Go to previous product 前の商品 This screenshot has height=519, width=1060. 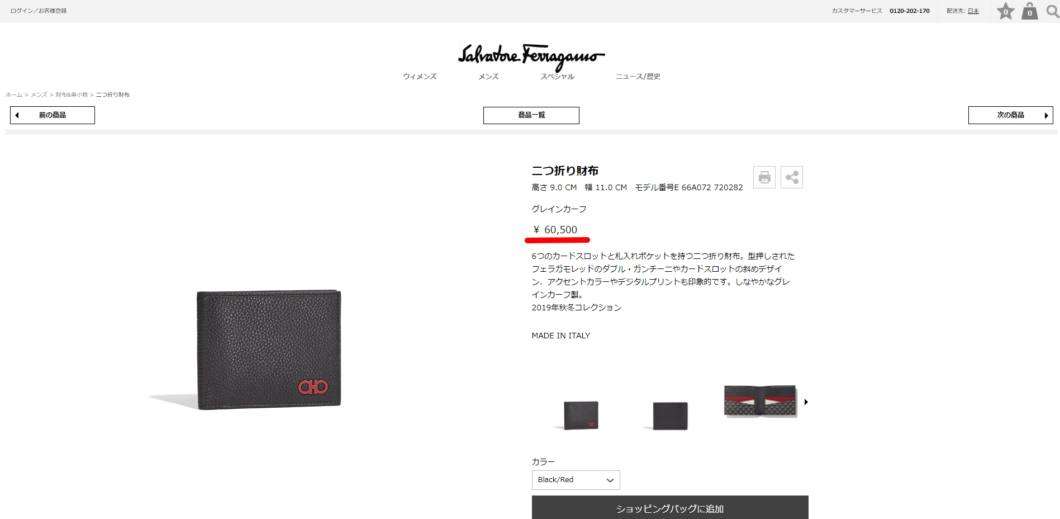(52, 116)
